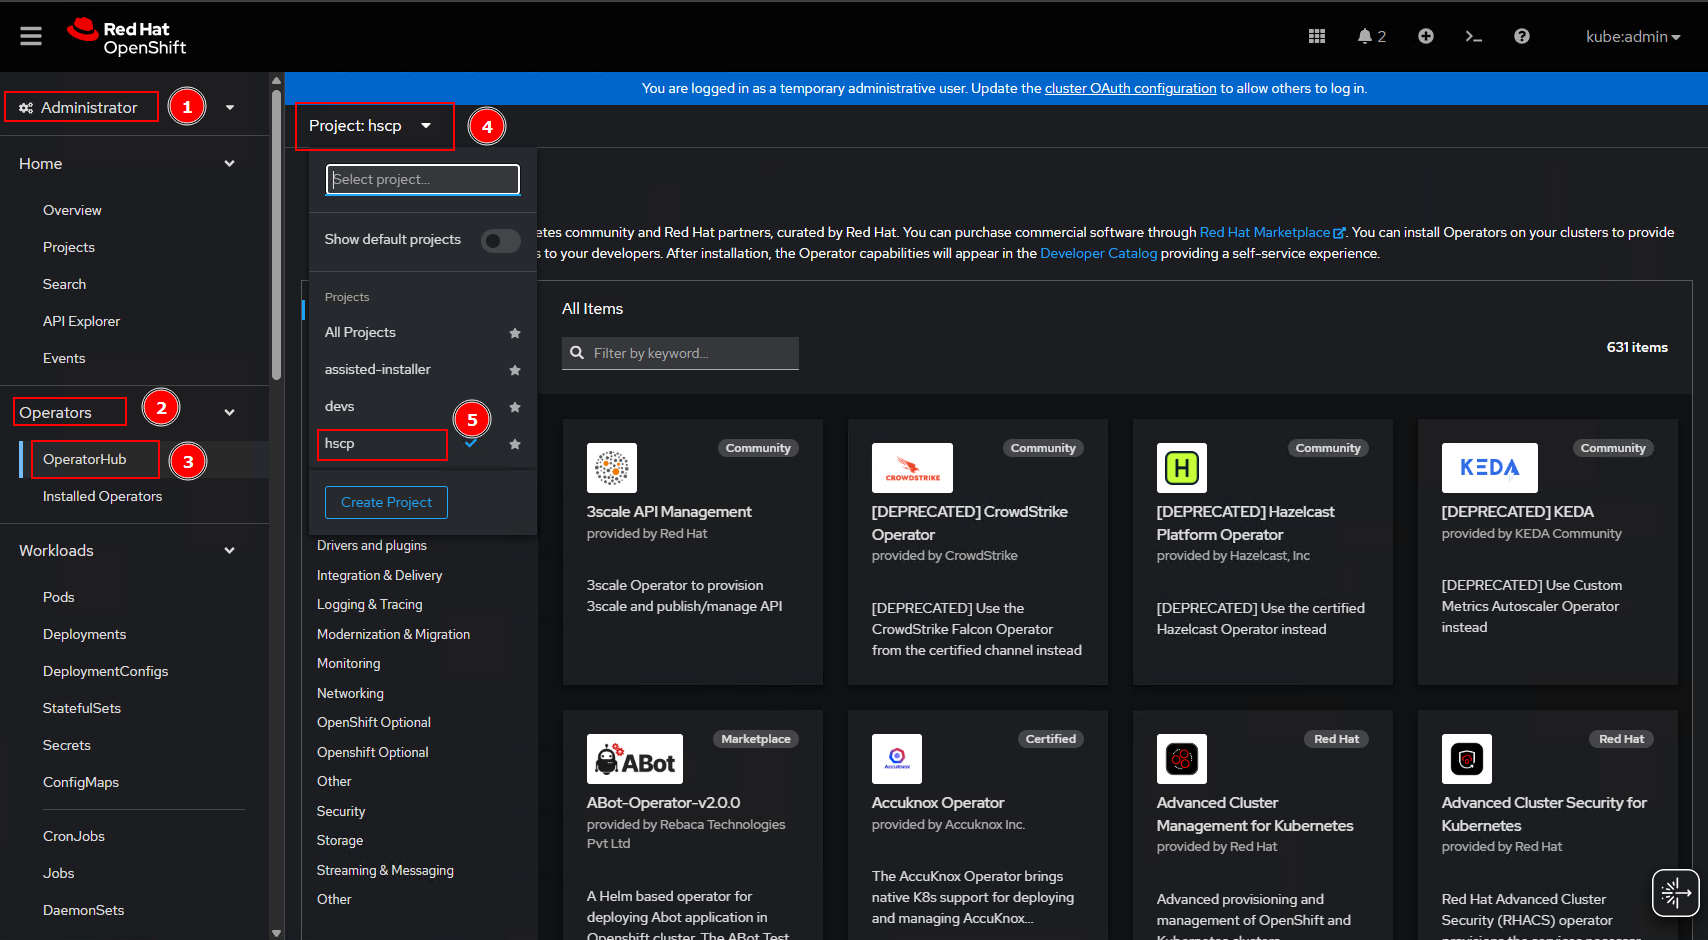
Task: Open the Events page under Home
Action: pyautogui.click(x=64, y=359)
